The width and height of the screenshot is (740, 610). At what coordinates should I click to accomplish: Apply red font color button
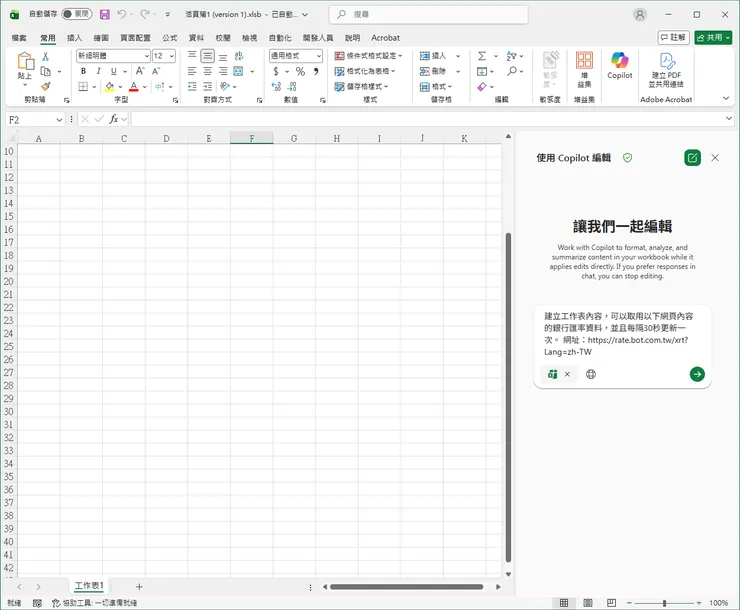point(134,86)
